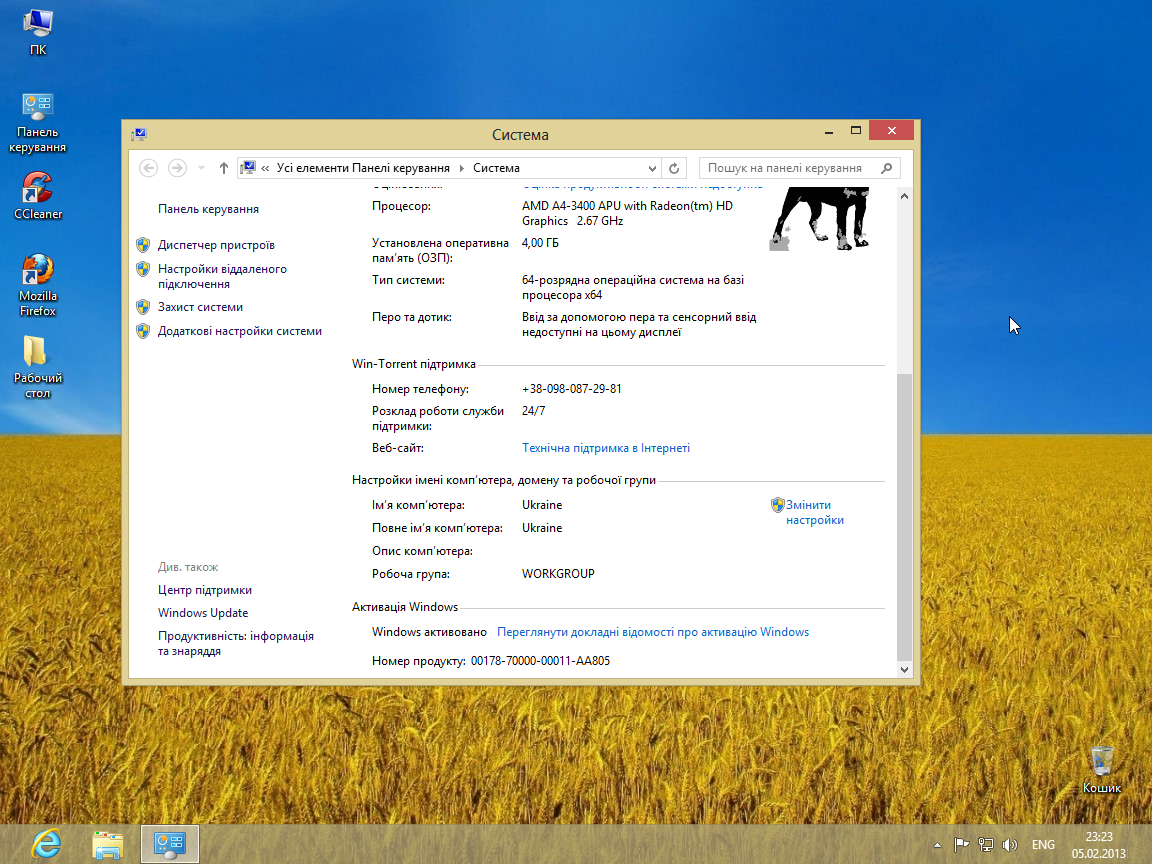Open Додаткові настройки системи
Viewport: 1152px width, 864px height.
pos(240,331)
